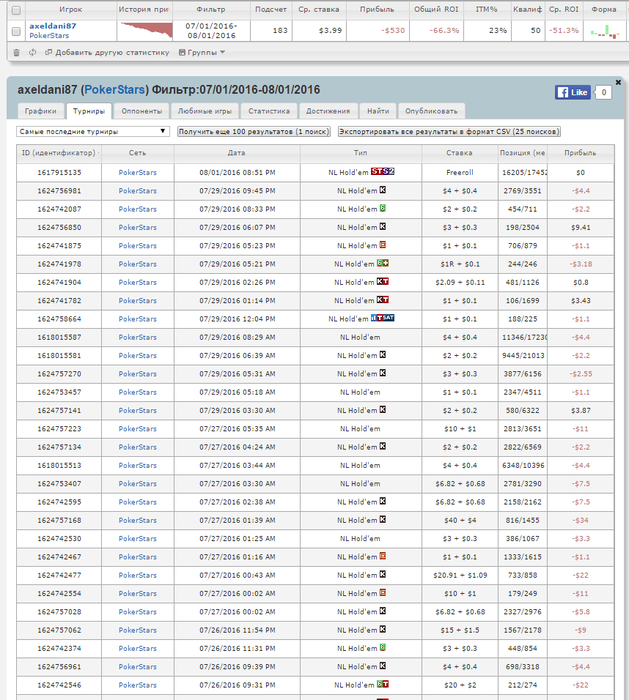Click knockout icon in tournament 1624757168 row
629x700 pixels.
(x=383, y=520)
